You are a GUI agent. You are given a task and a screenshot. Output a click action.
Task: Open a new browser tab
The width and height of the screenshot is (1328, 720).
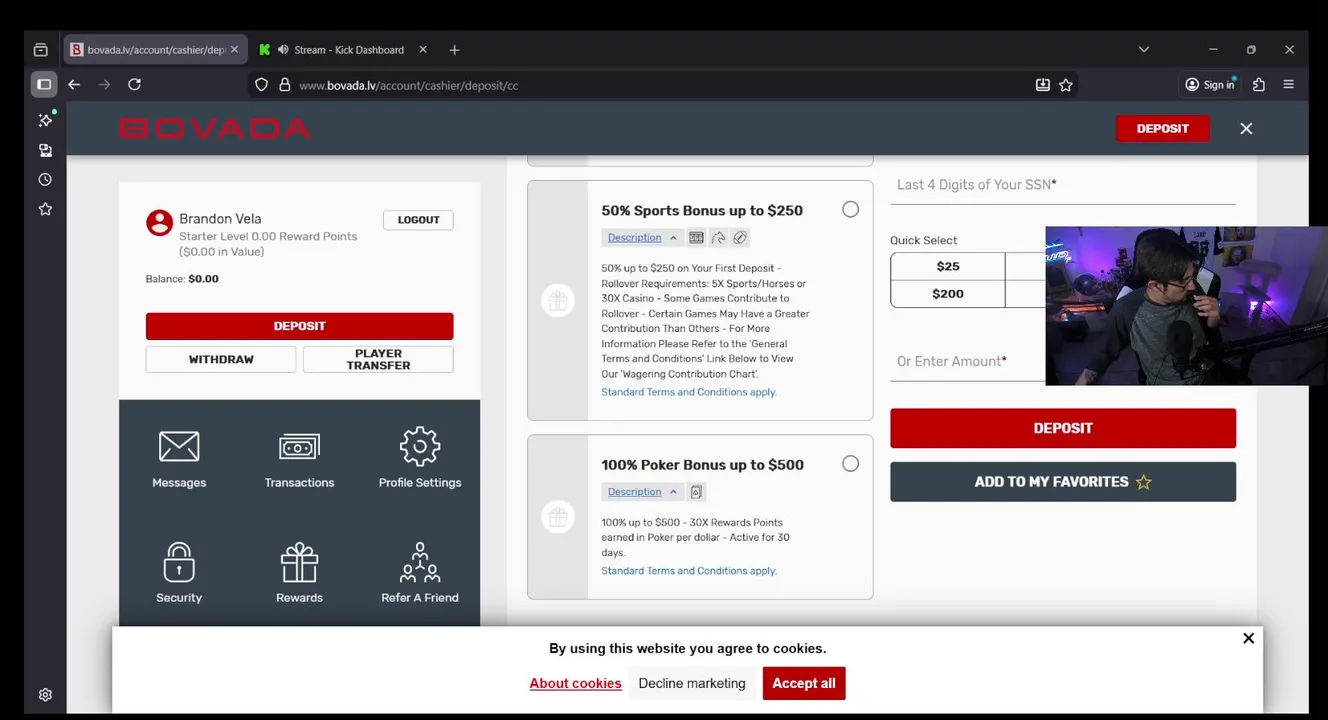point(455,50)
